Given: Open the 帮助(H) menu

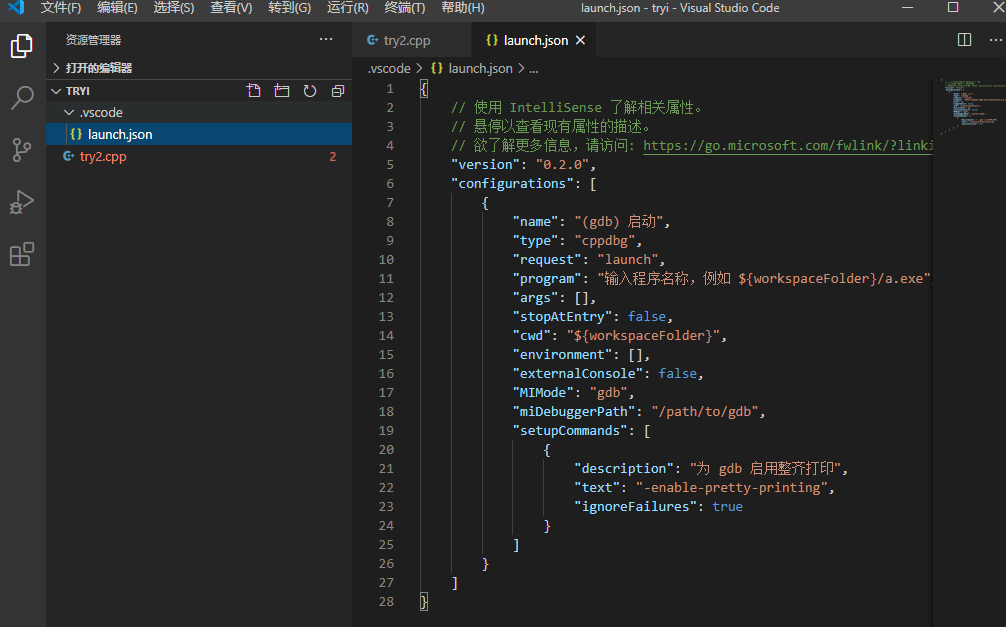Looking at the screenshot, I should 463,8.
